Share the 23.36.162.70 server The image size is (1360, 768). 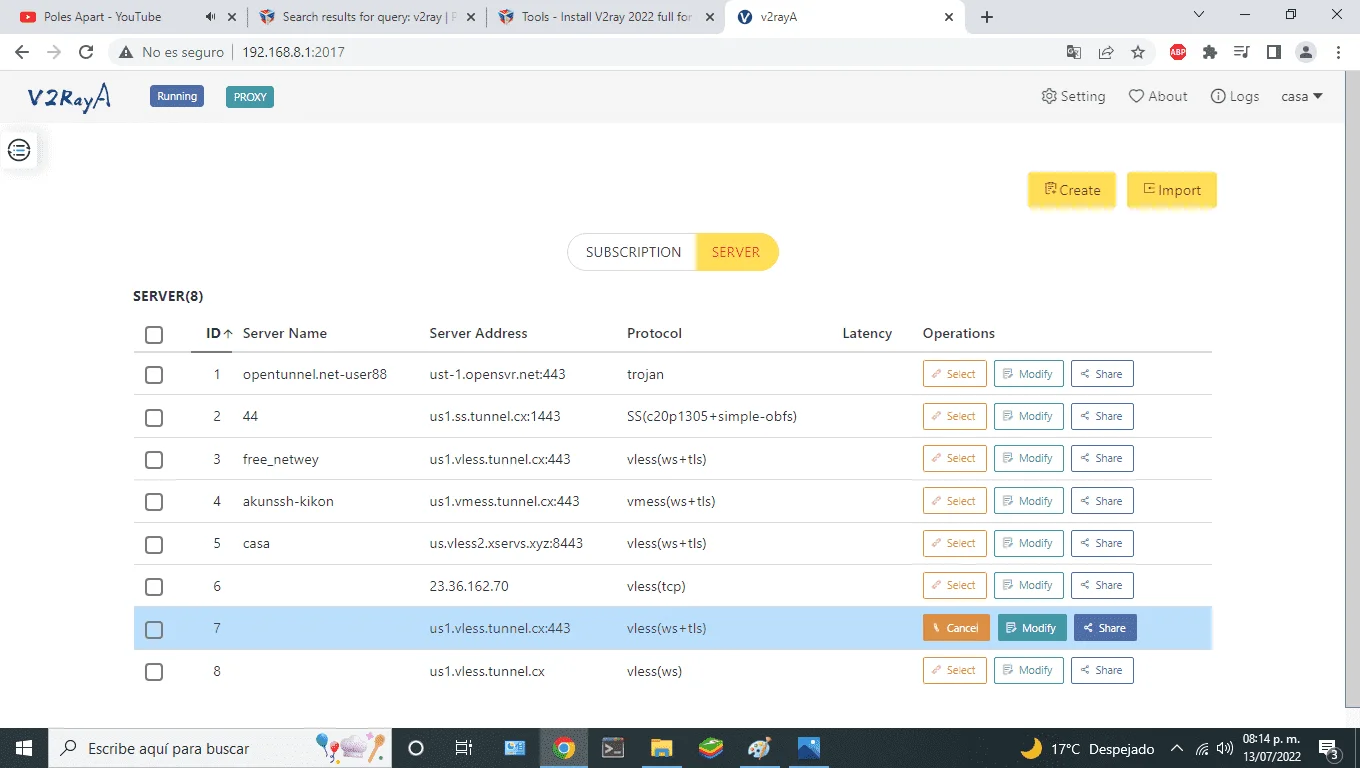1102,585
